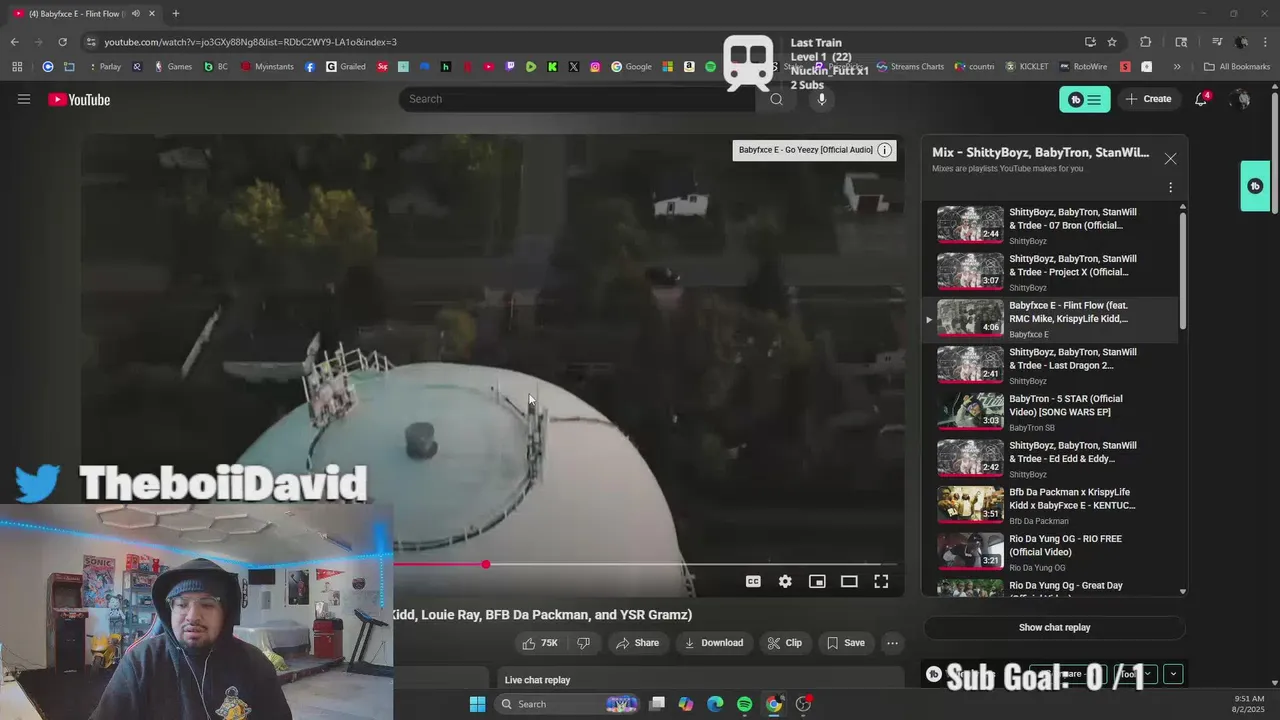Go to the YouTube home logo
Screen dimensions: 1280x720
point(79,99)
